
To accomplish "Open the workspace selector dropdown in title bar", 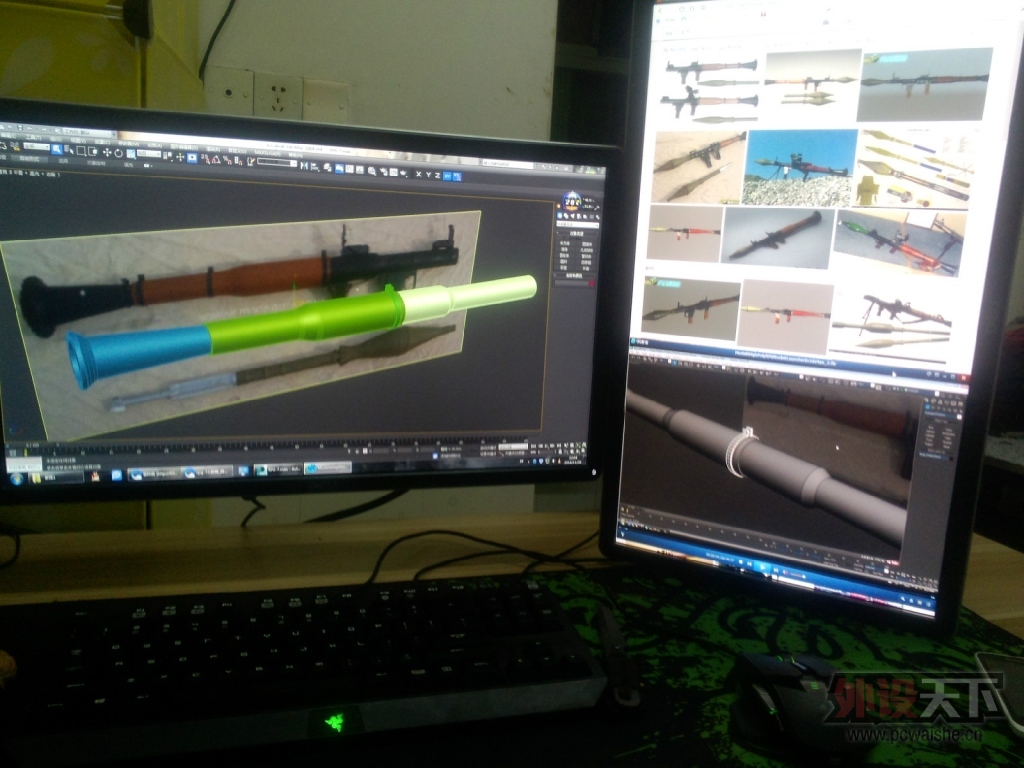I will [87, 133].
